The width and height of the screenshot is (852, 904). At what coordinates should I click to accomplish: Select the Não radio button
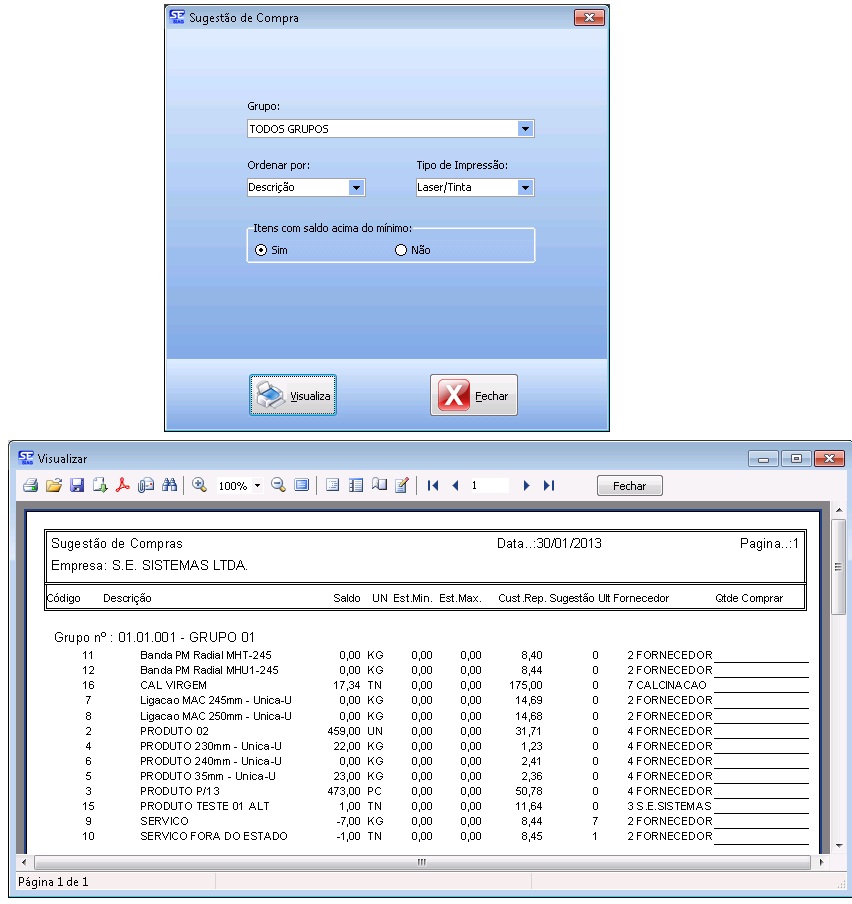(401, 250)
